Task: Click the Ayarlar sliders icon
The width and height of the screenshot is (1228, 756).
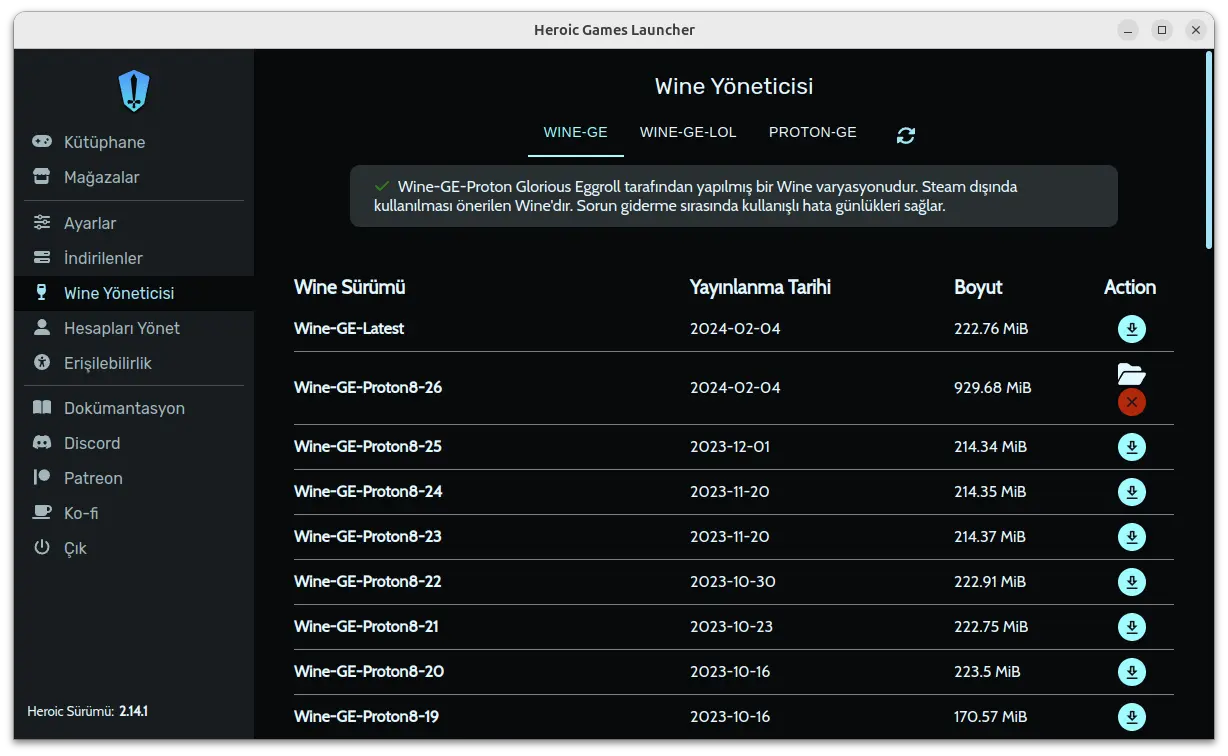Action: [x=42, y=222]
